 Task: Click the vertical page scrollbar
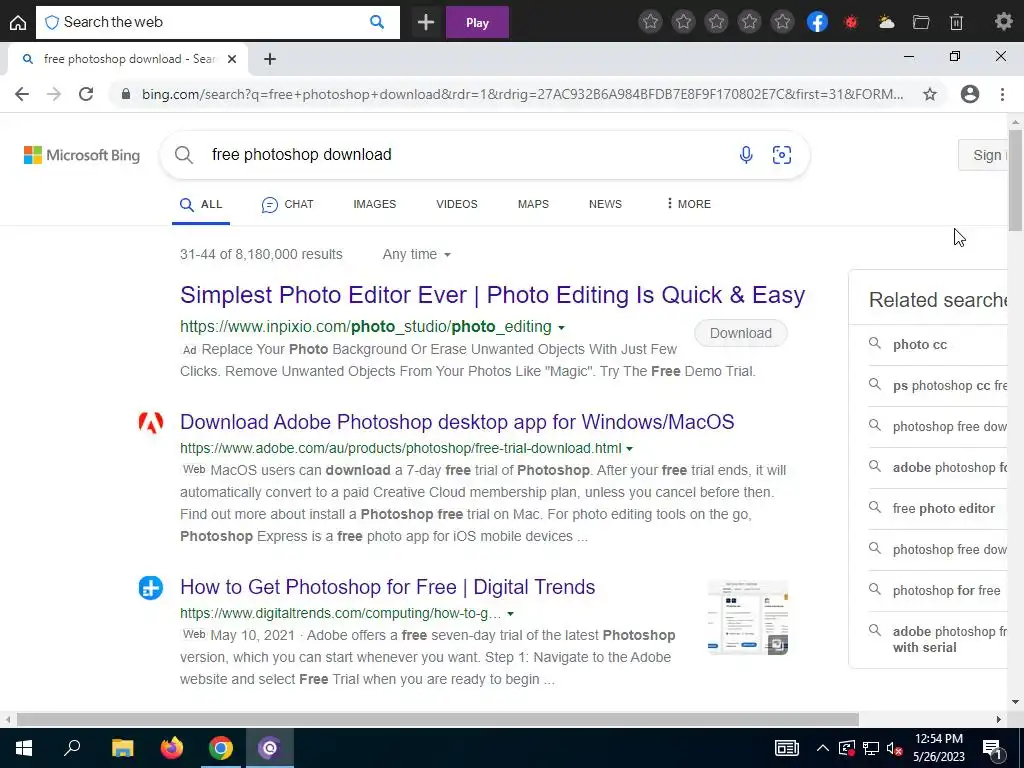point(1016,180)
